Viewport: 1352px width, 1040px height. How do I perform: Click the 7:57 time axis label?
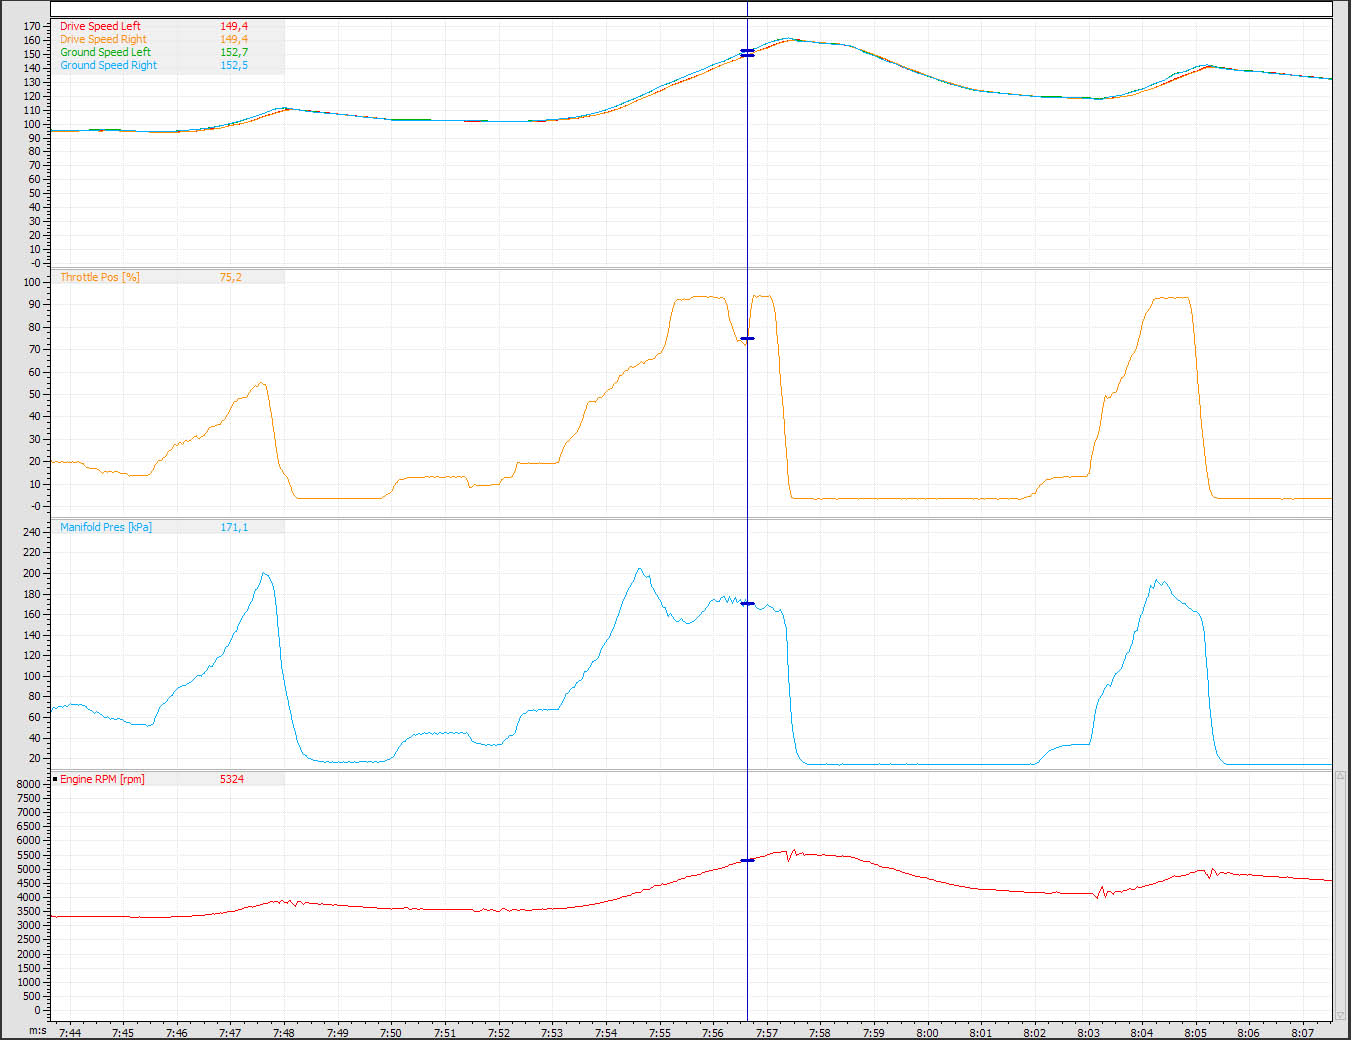coord(766,1033)
